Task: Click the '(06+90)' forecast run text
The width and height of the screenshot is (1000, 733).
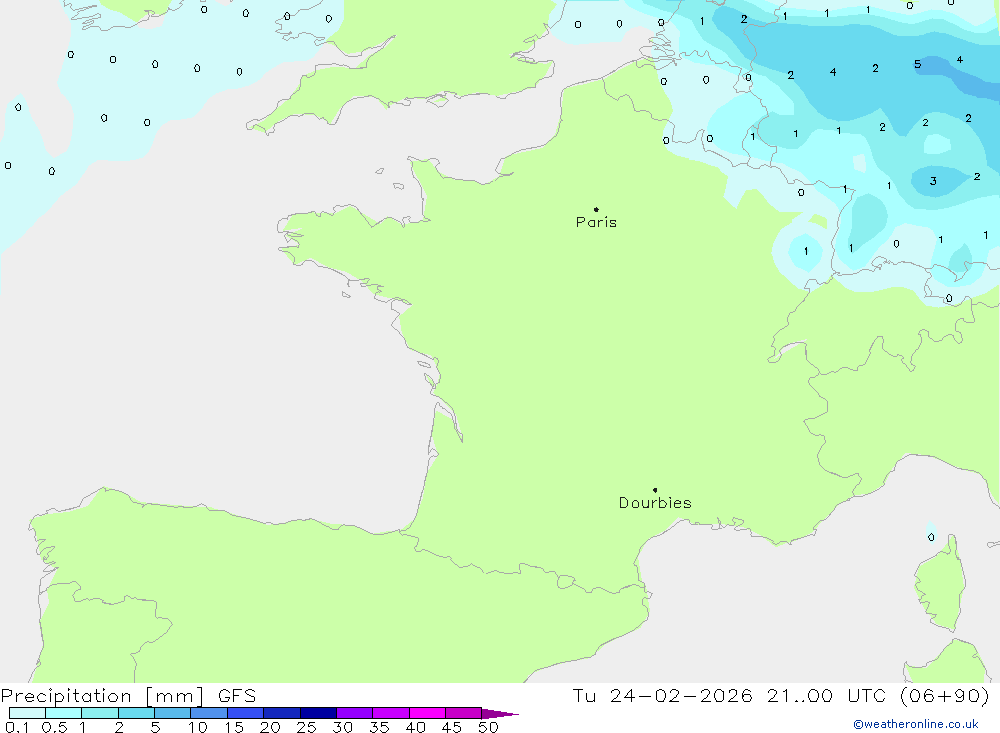Action: coord(945,695)
